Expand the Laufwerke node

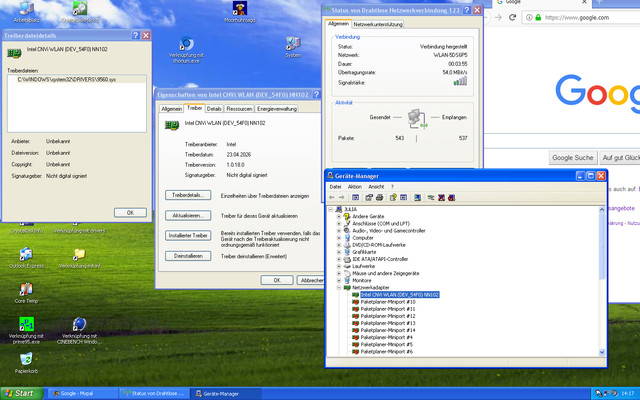[339, 266]
